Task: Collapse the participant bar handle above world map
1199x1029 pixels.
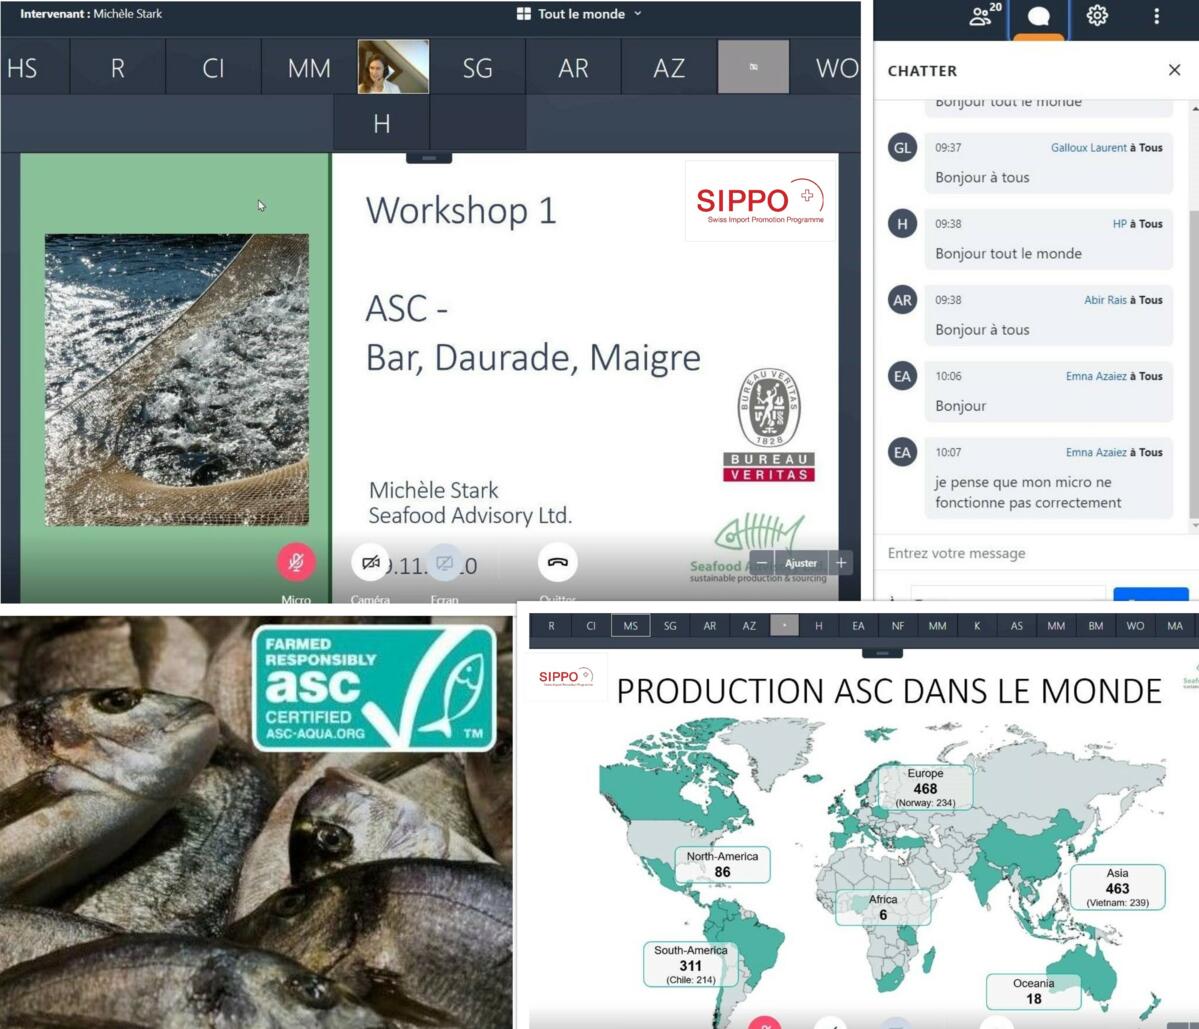Action: point(882,652)
